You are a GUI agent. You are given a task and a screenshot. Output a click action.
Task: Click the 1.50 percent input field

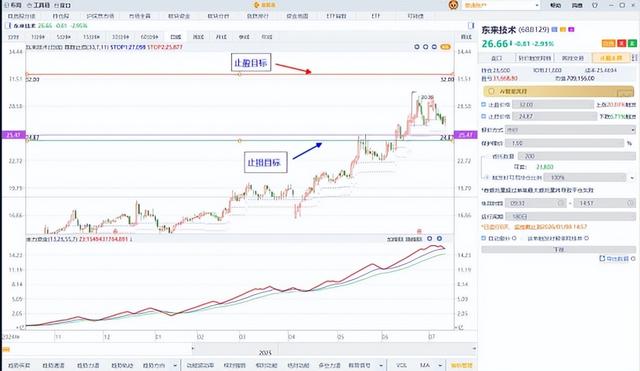pyautogui.click(x=564, y=143)
